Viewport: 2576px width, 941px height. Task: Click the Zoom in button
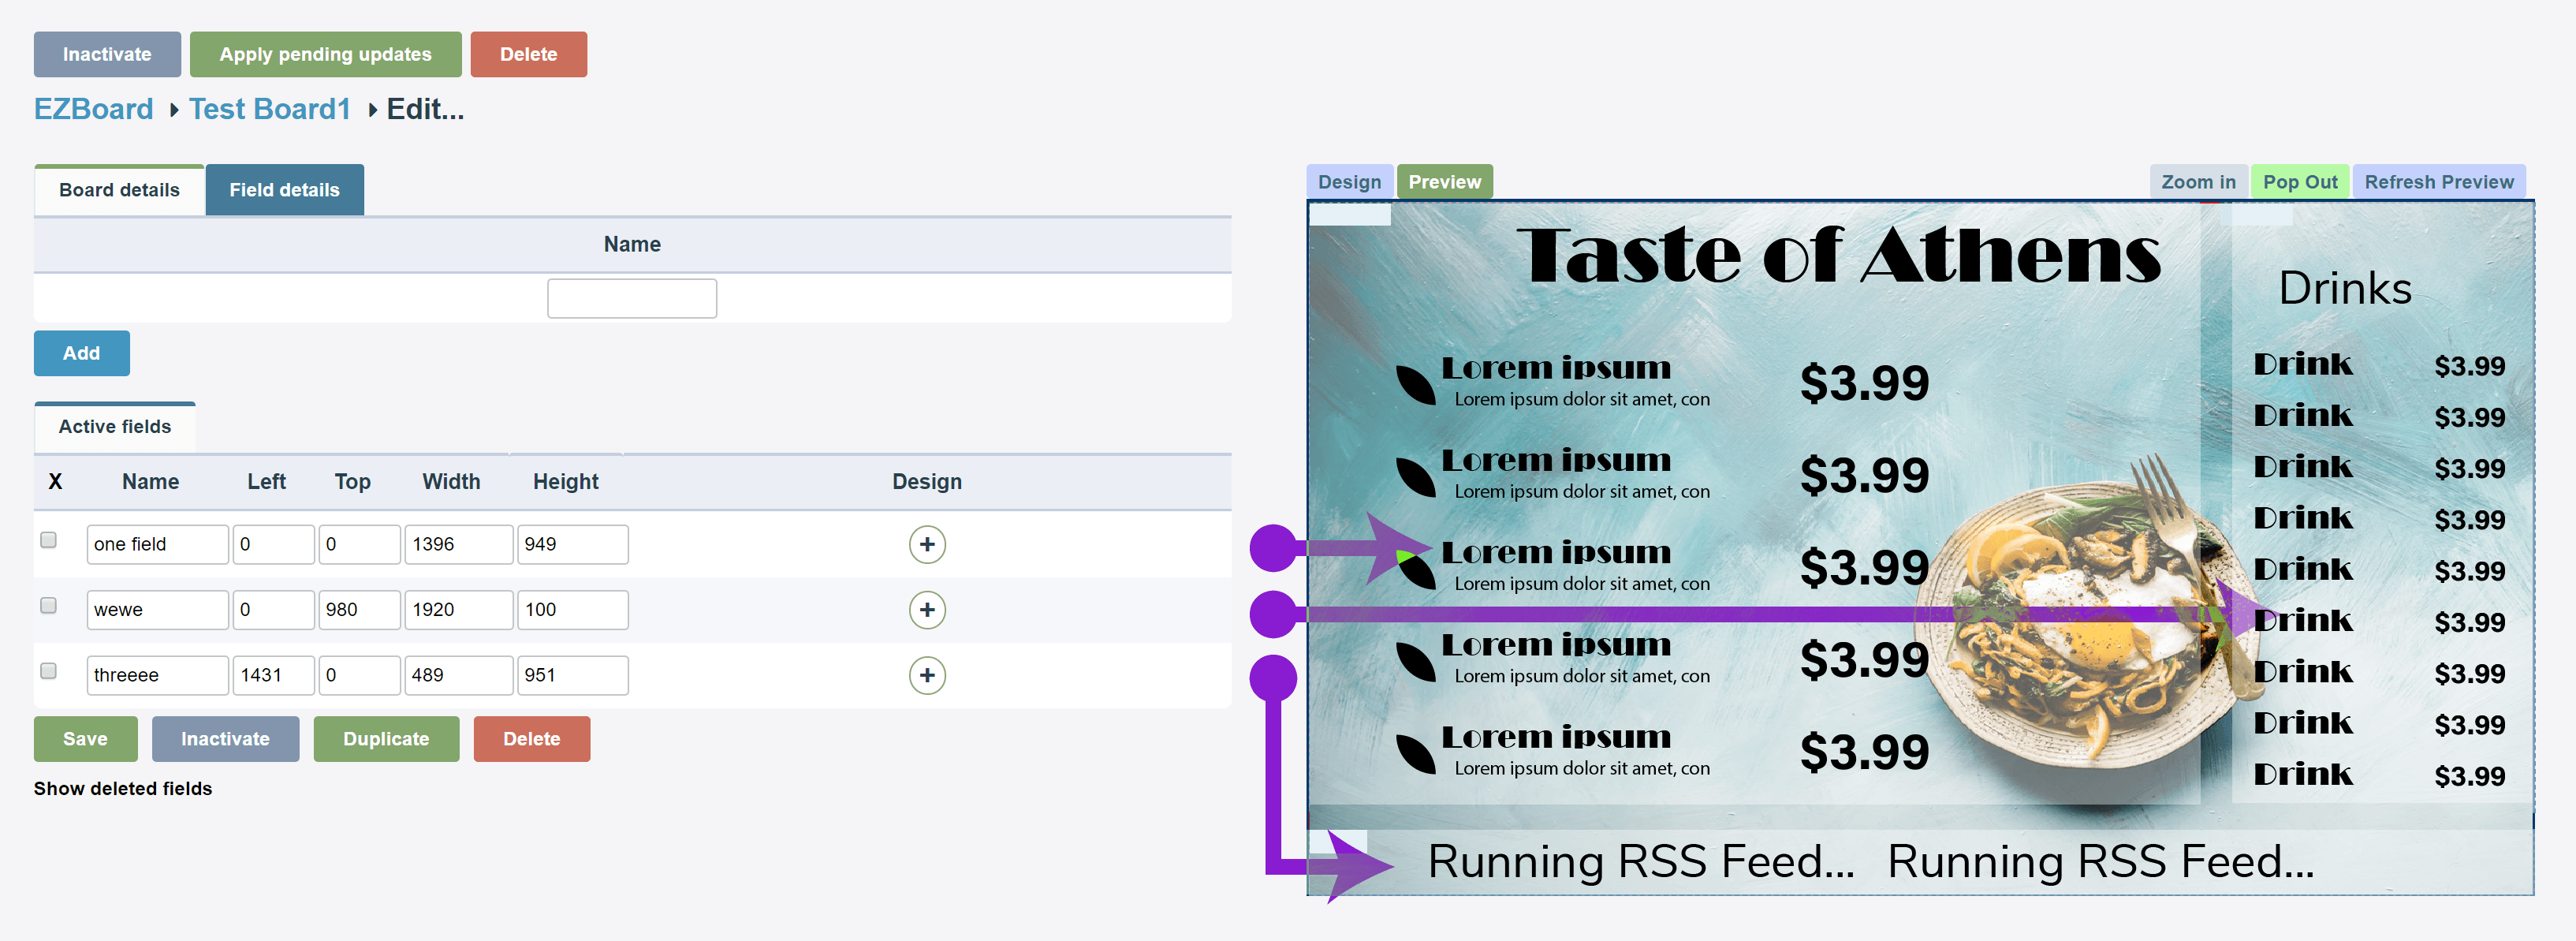pos(2198,182)
